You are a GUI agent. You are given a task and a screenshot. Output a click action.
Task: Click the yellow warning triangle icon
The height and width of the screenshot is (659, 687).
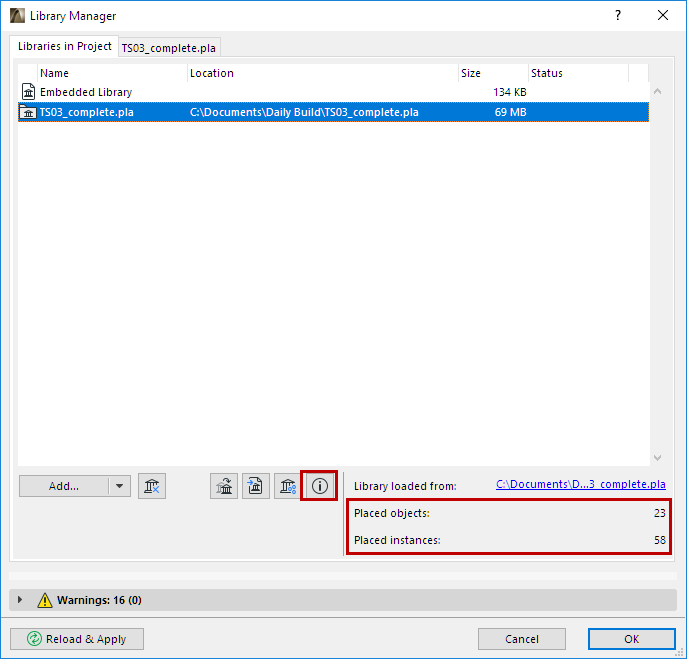point(45,600)
